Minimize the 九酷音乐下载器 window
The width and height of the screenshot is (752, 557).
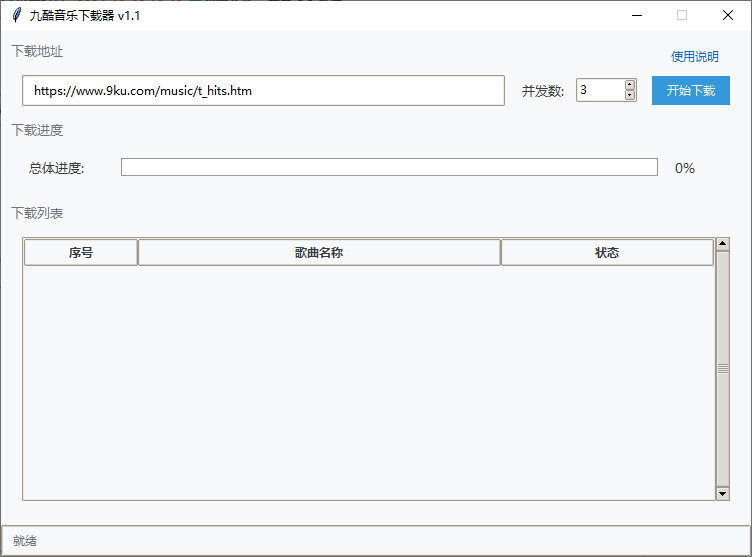point(637,15)
